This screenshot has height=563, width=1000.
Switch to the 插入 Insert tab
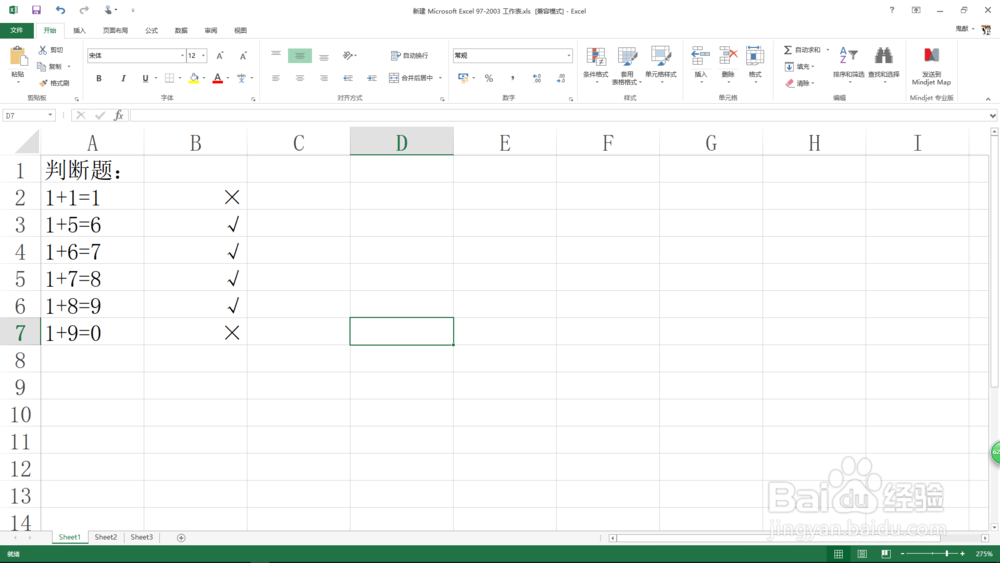coord(79,30)
